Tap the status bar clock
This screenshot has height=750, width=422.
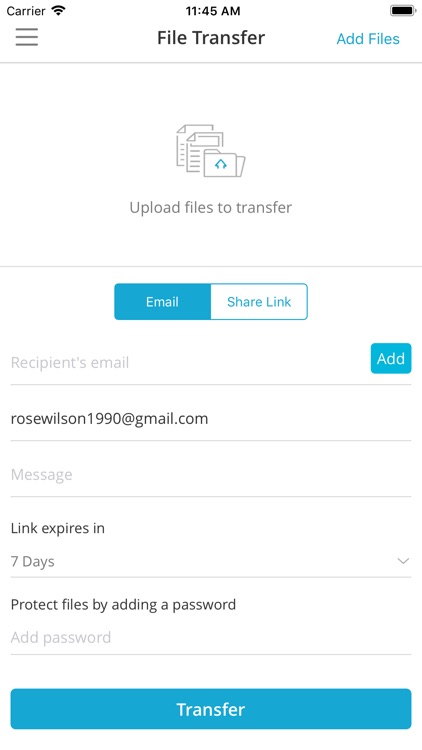(x=212, y=11)
